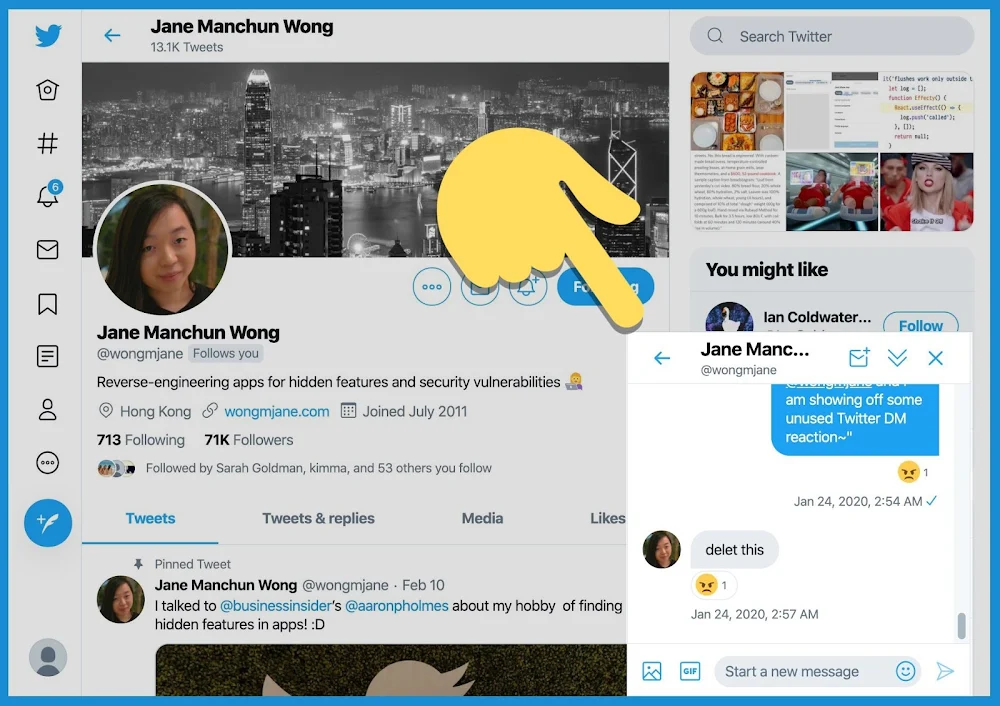The height and width of the screenshot is (706, 1000).
Task: Open code snippet image in media grid
Action: (927, 110)
